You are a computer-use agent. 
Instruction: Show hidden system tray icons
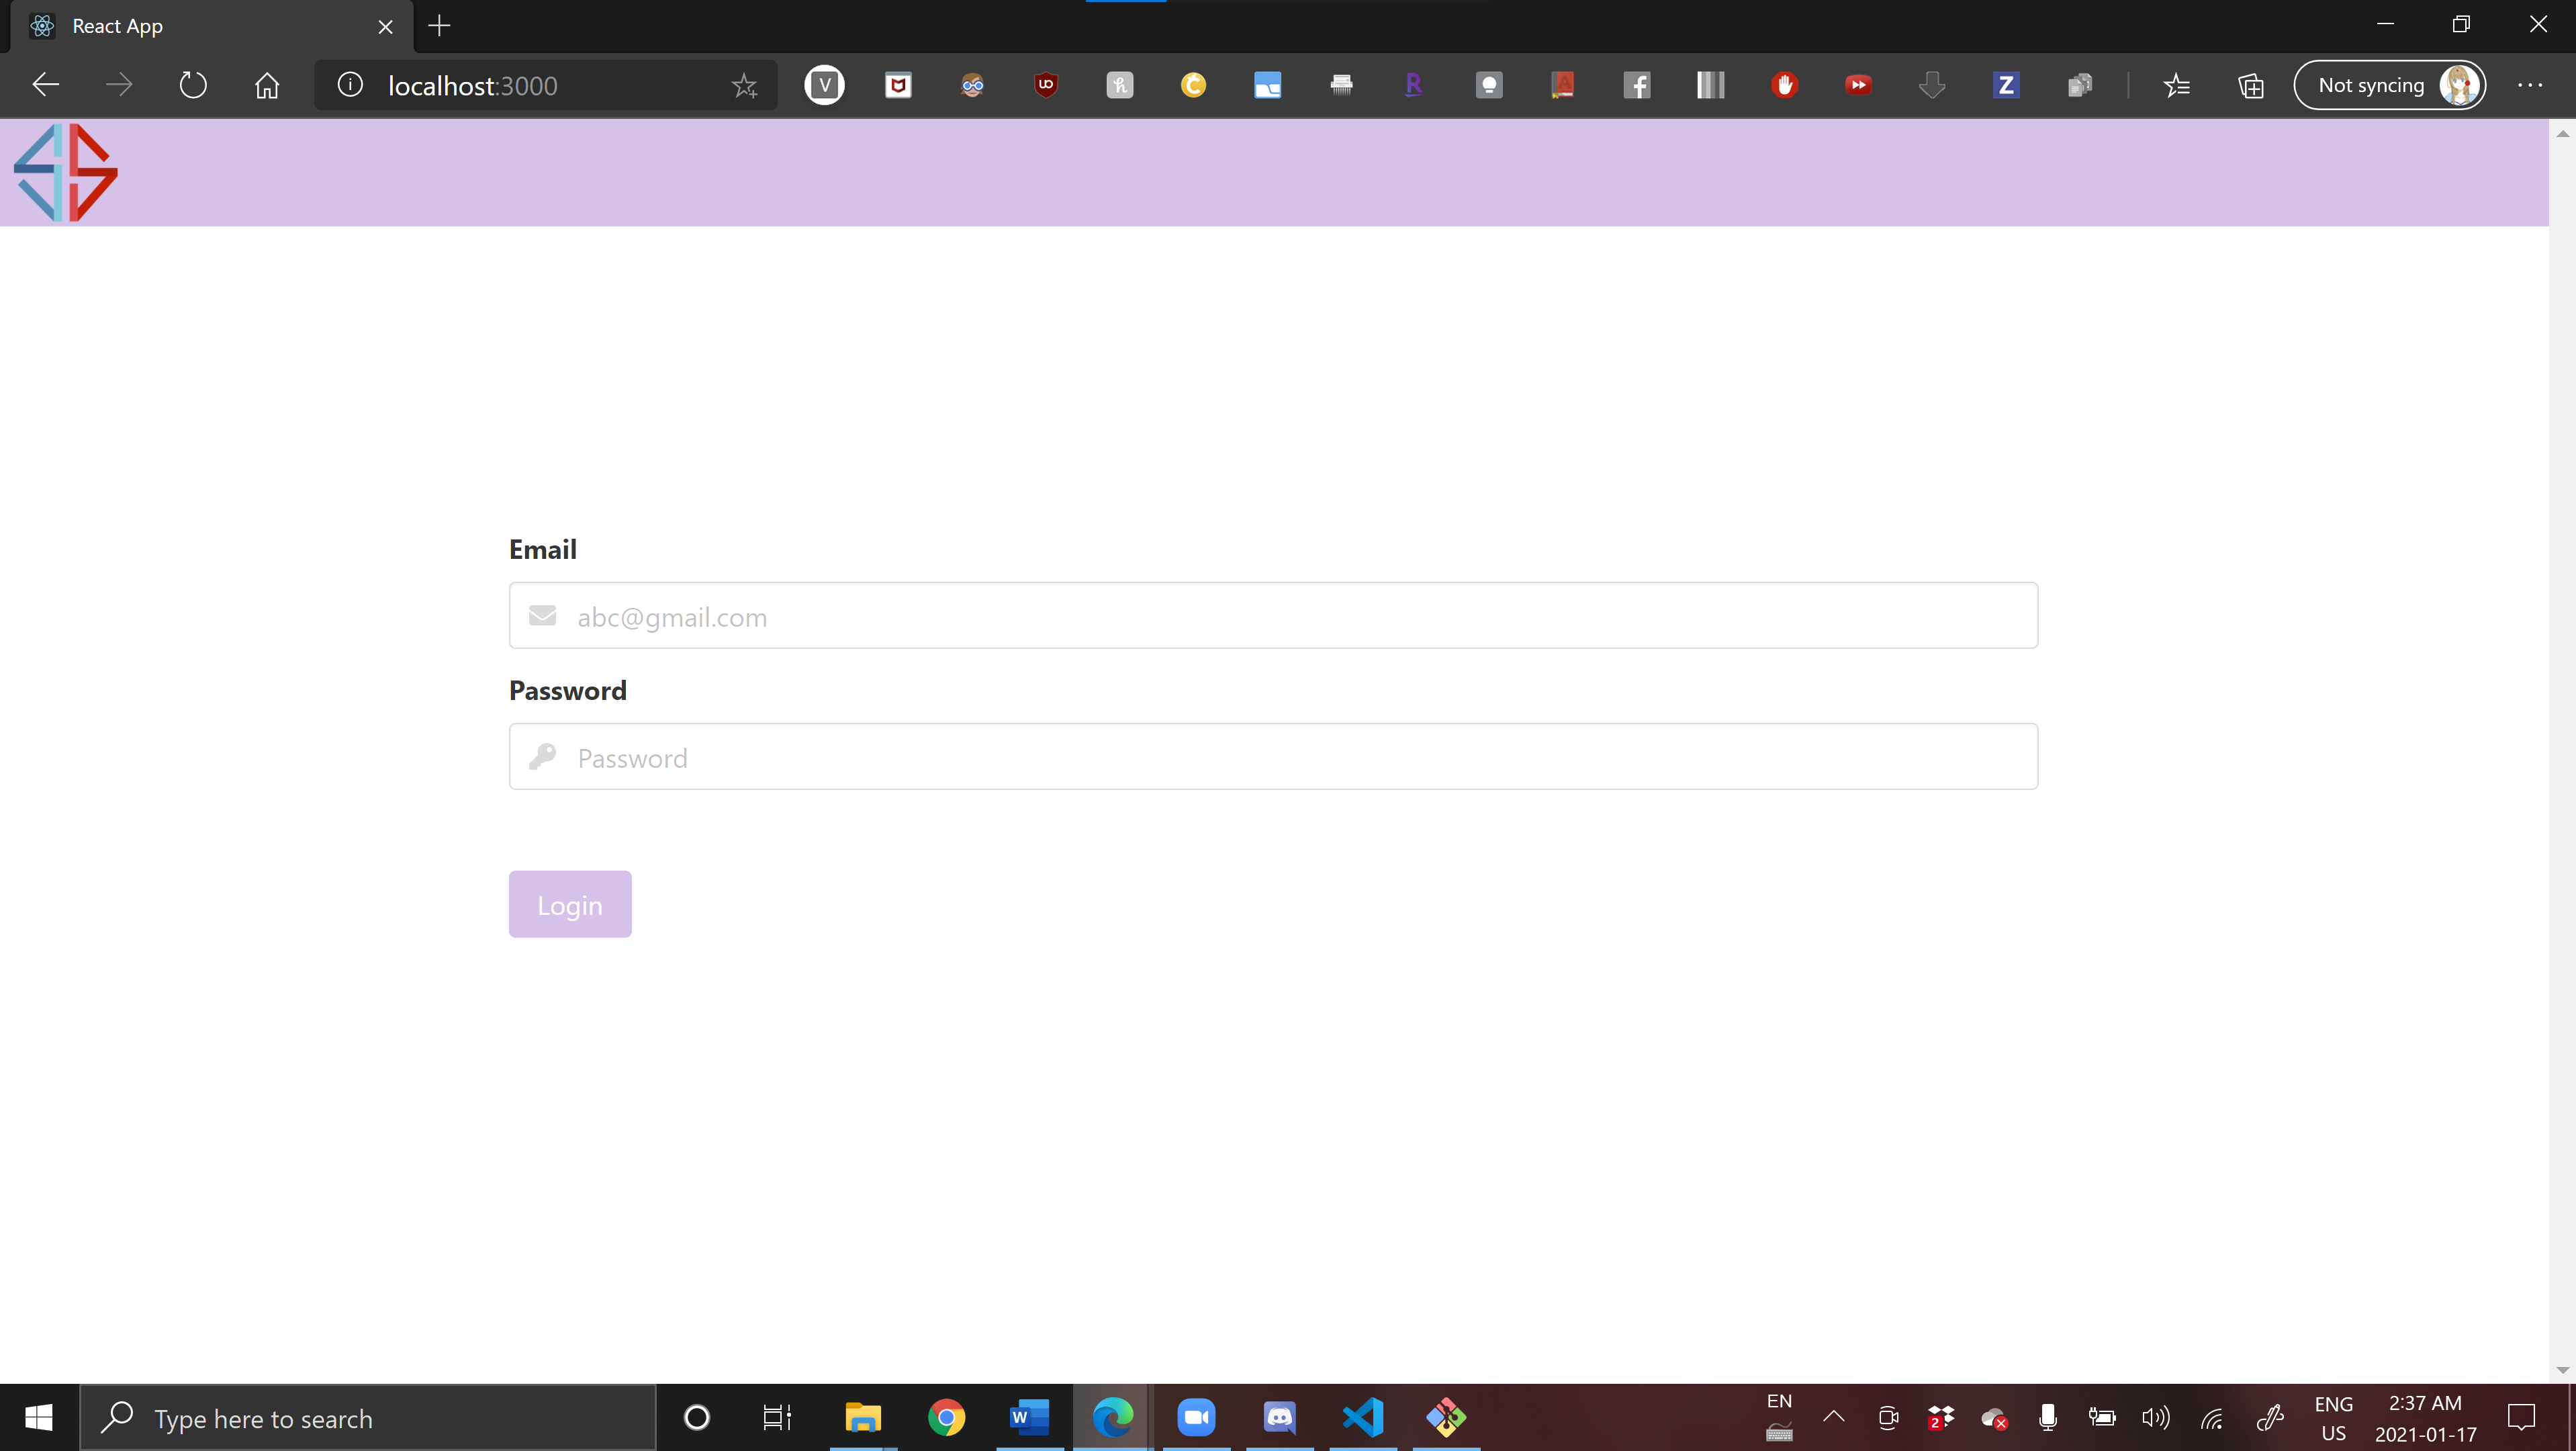(1833, 1416)
